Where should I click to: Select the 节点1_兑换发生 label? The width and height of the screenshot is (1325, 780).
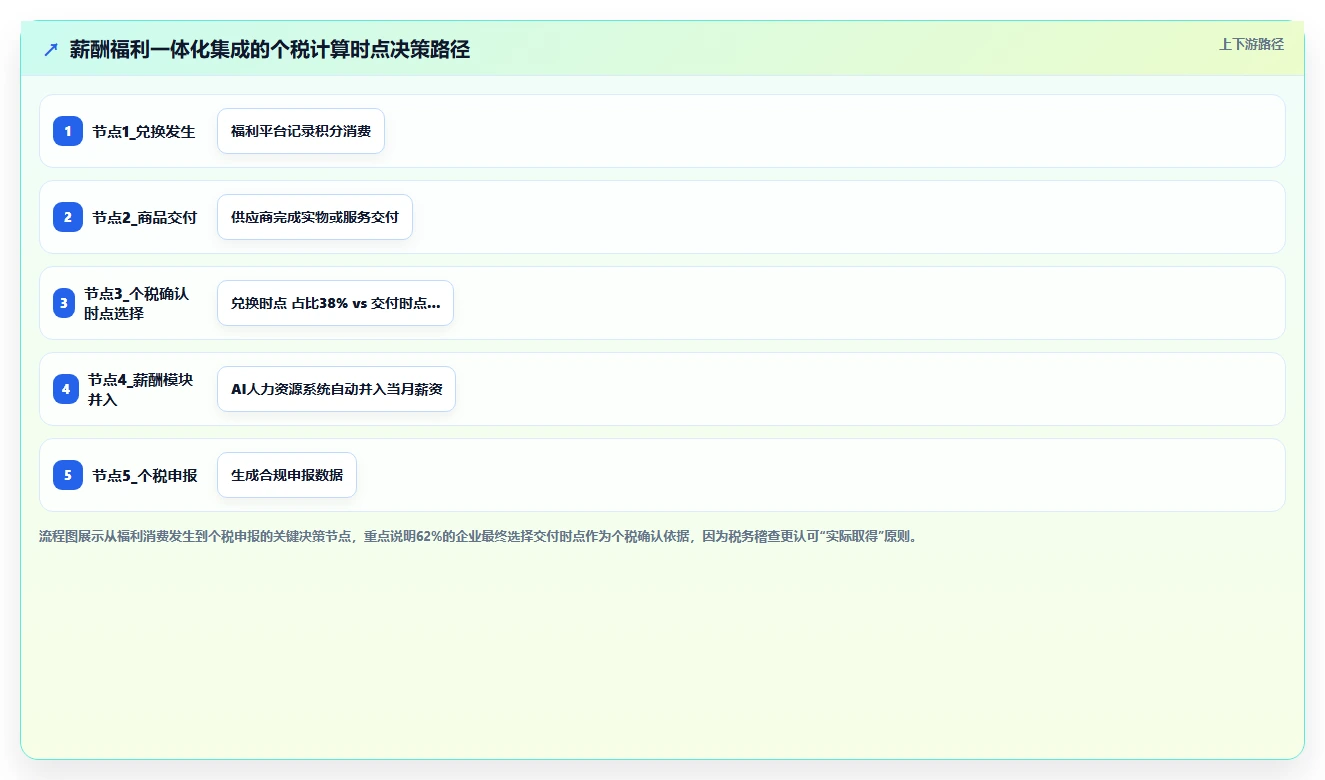tap(144, 131)
